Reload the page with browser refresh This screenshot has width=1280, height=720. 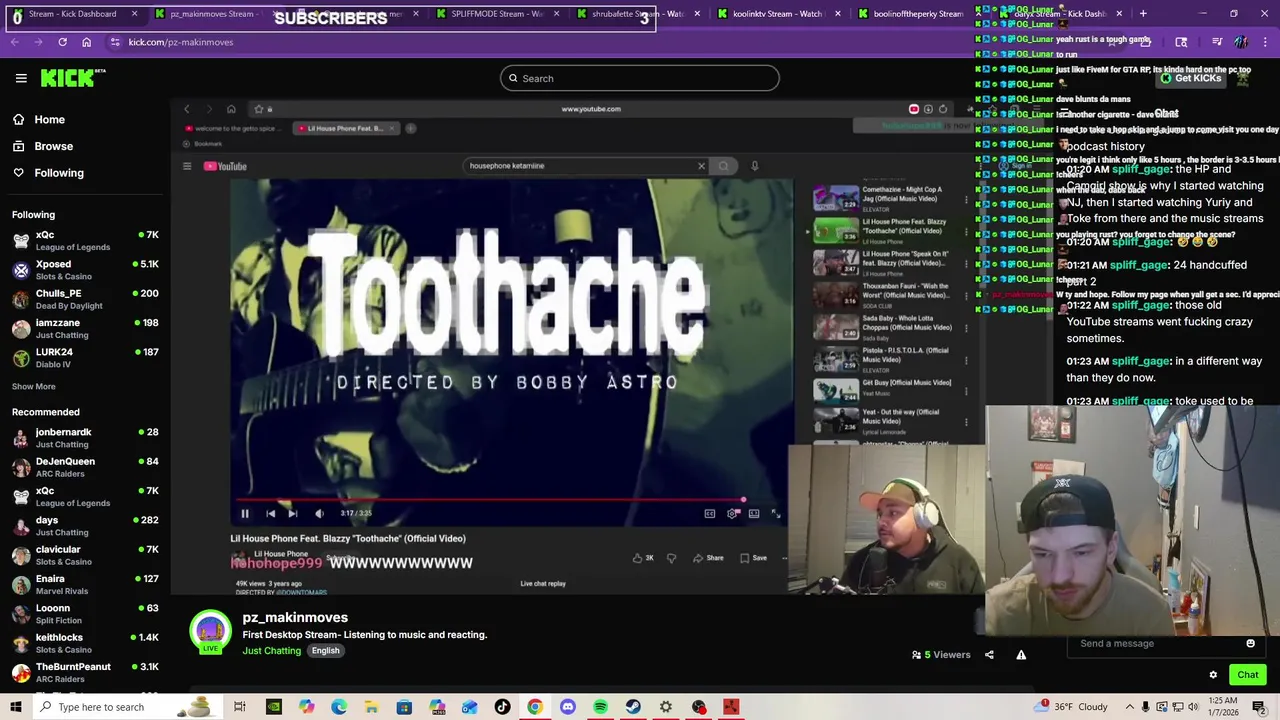(x=62, y=42)
